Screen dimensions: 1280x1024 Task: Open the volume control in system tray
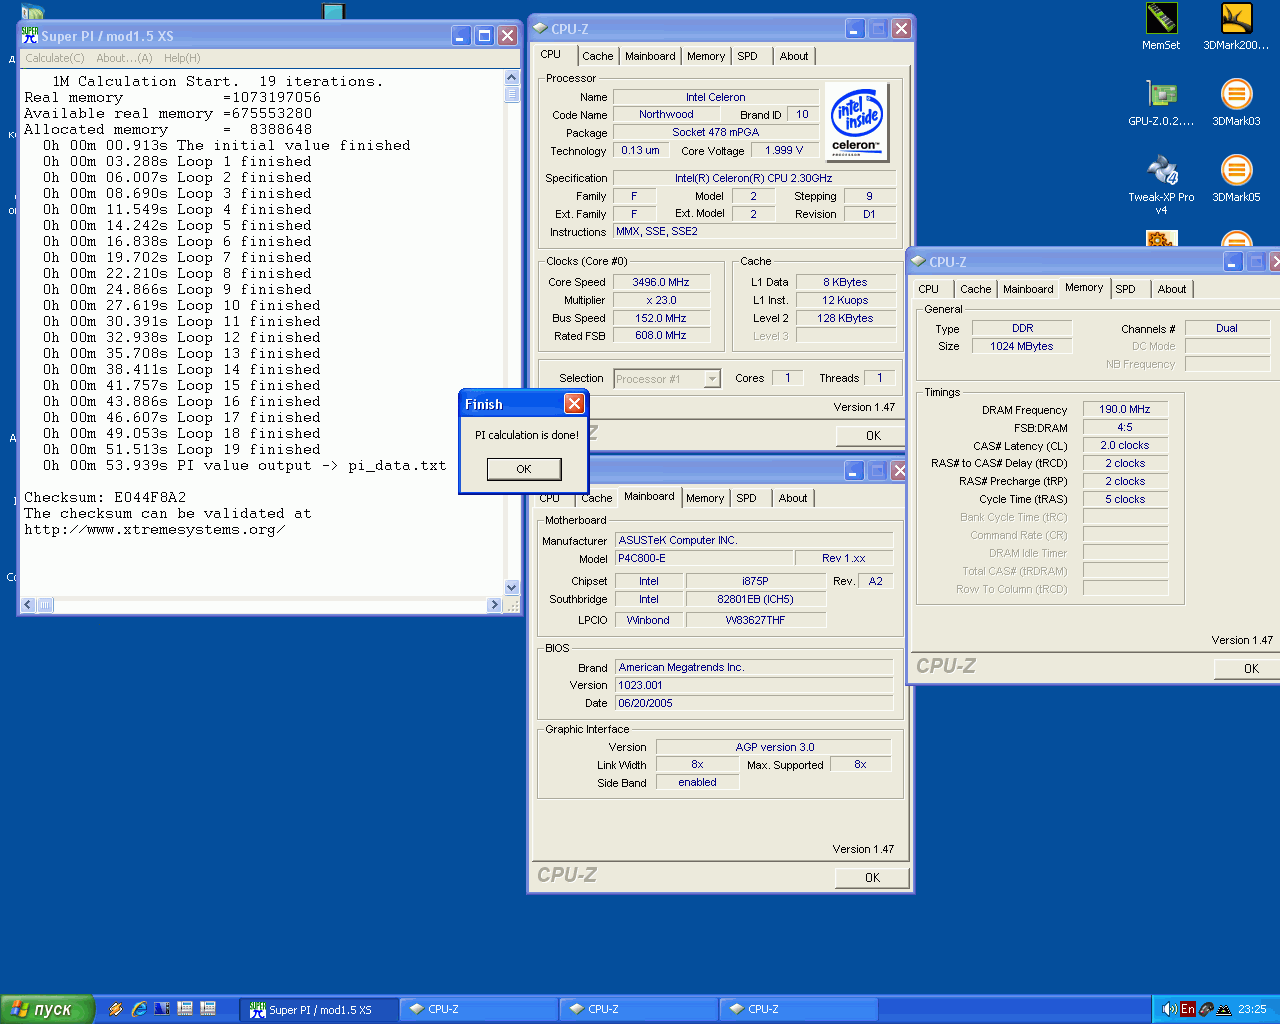[1168, 1009]
